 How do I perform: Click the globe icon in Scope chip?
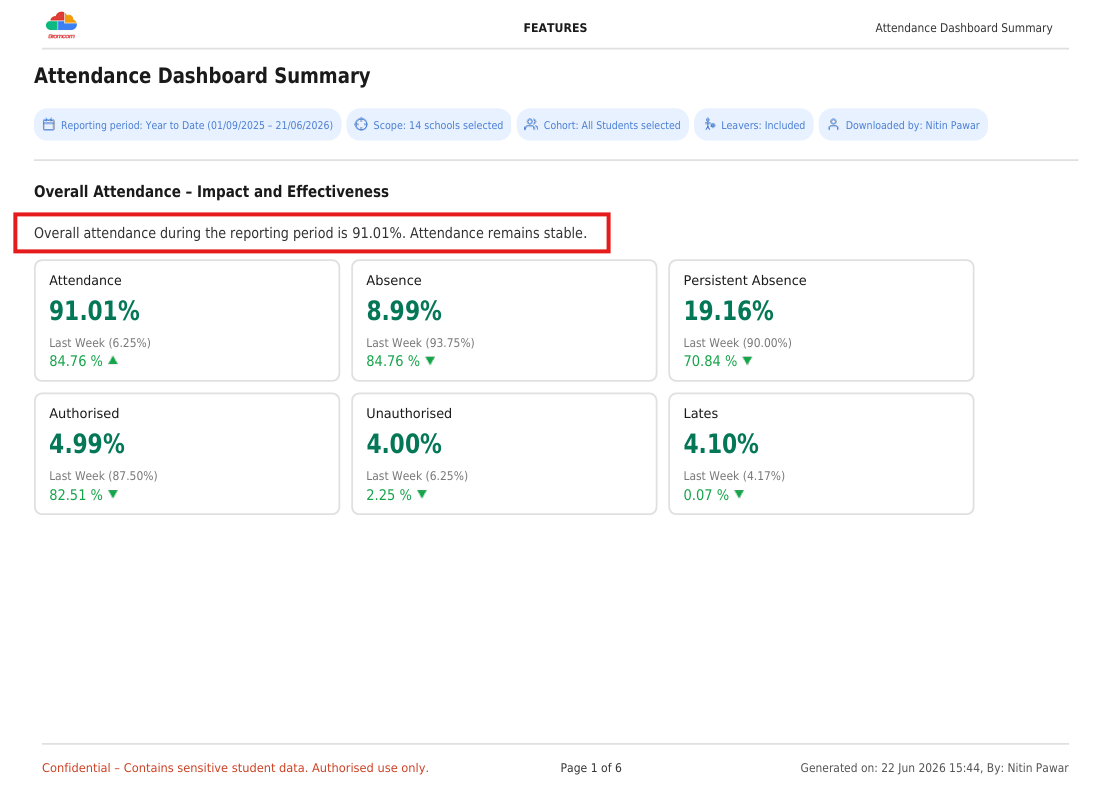click(x=361, y=125)
